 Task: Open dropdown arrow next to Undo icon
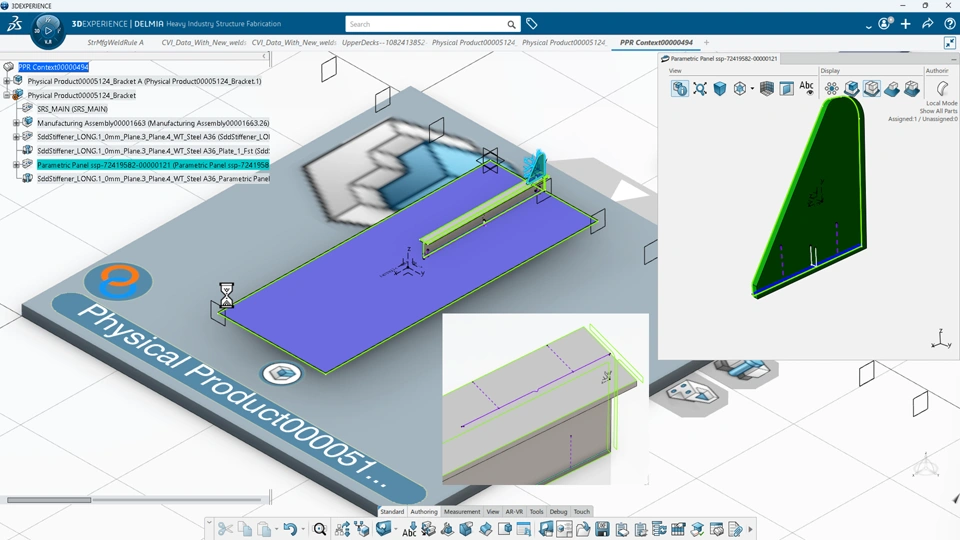(303, 529)
